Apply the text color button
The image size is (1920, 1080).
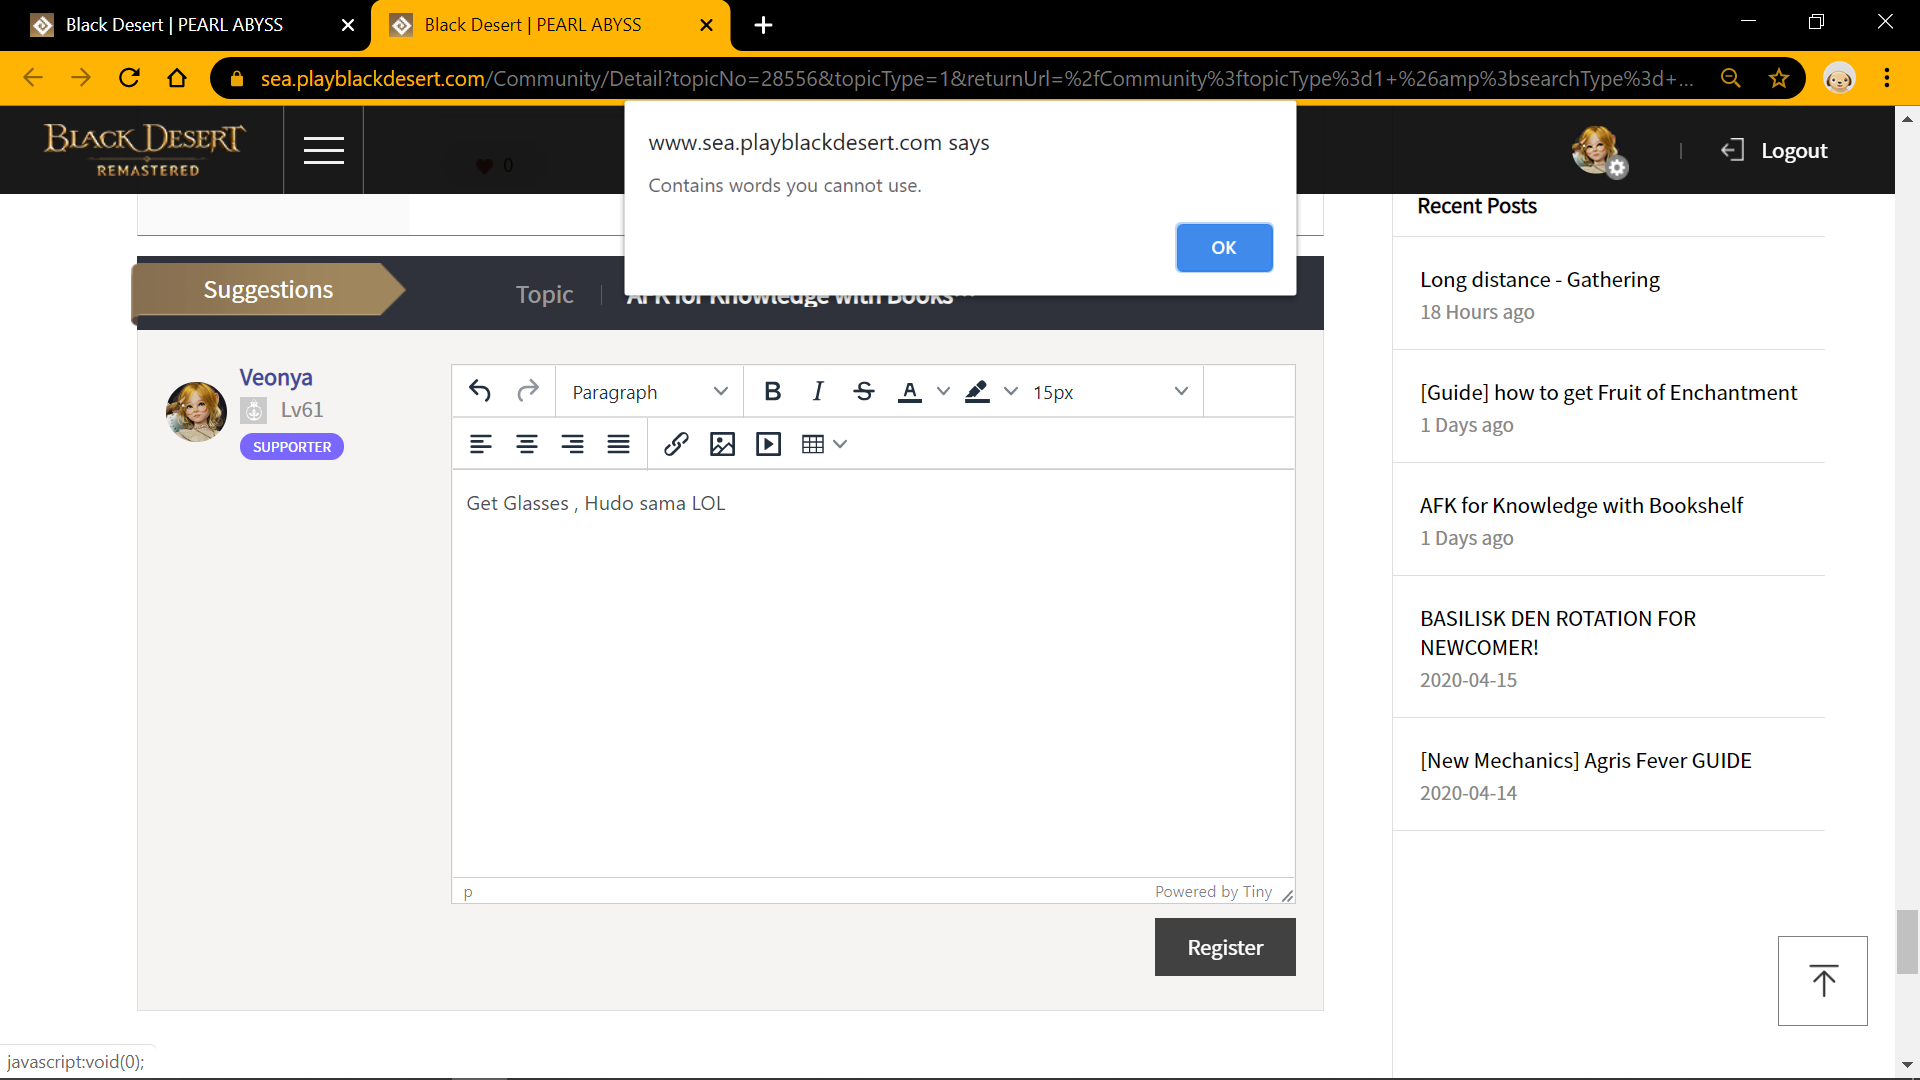tap(910, 391)
